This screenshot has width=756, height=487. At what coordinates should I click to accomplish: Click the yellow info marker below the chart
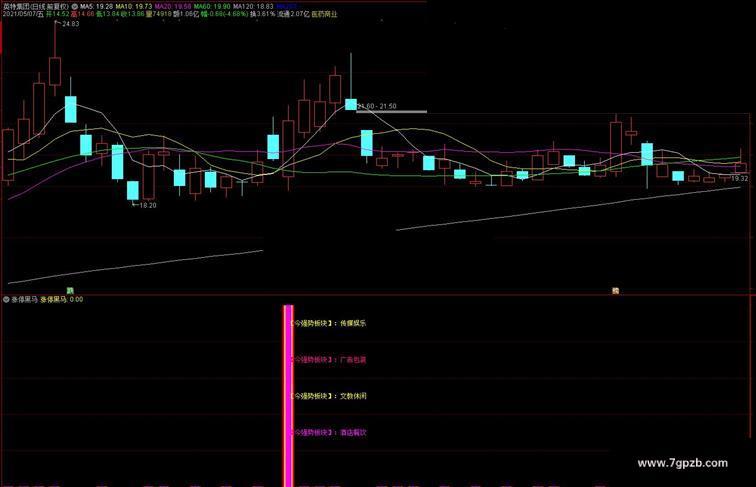tap(615, 290)
